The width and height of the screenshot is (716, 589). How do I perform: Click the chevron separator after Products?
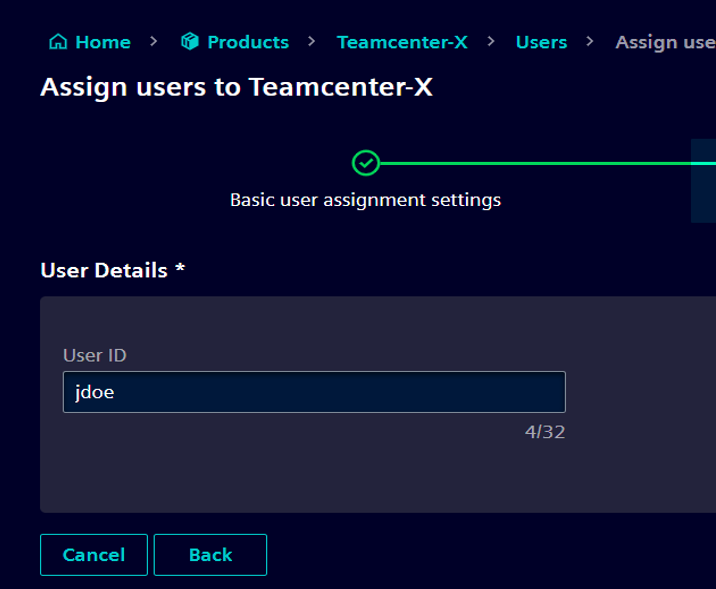point(312,42)
